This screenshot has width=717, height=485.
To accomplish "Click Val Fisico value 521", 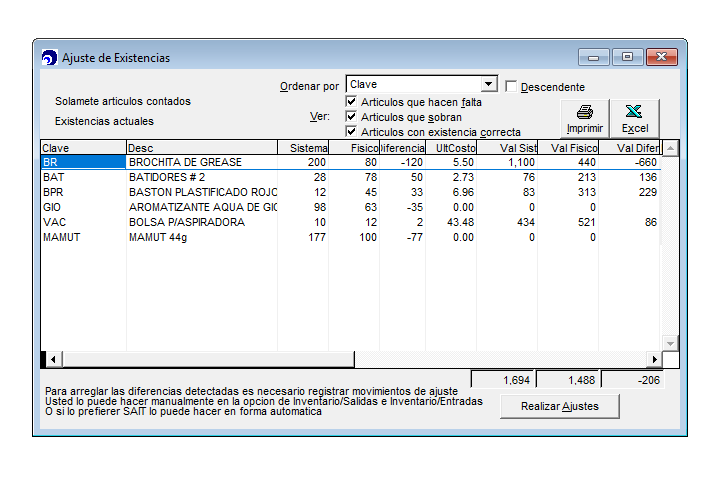I will pos(587,222).
